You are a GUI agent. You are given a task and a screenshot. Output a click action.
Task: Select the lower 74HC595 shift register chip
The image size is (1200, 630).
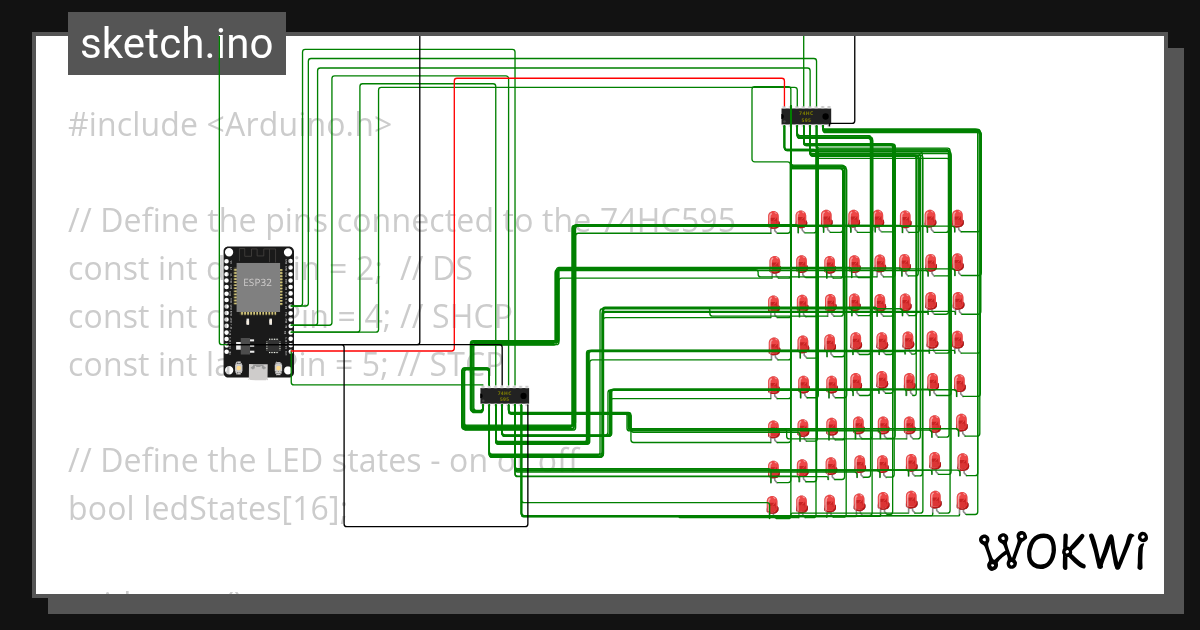pos(506,396)
